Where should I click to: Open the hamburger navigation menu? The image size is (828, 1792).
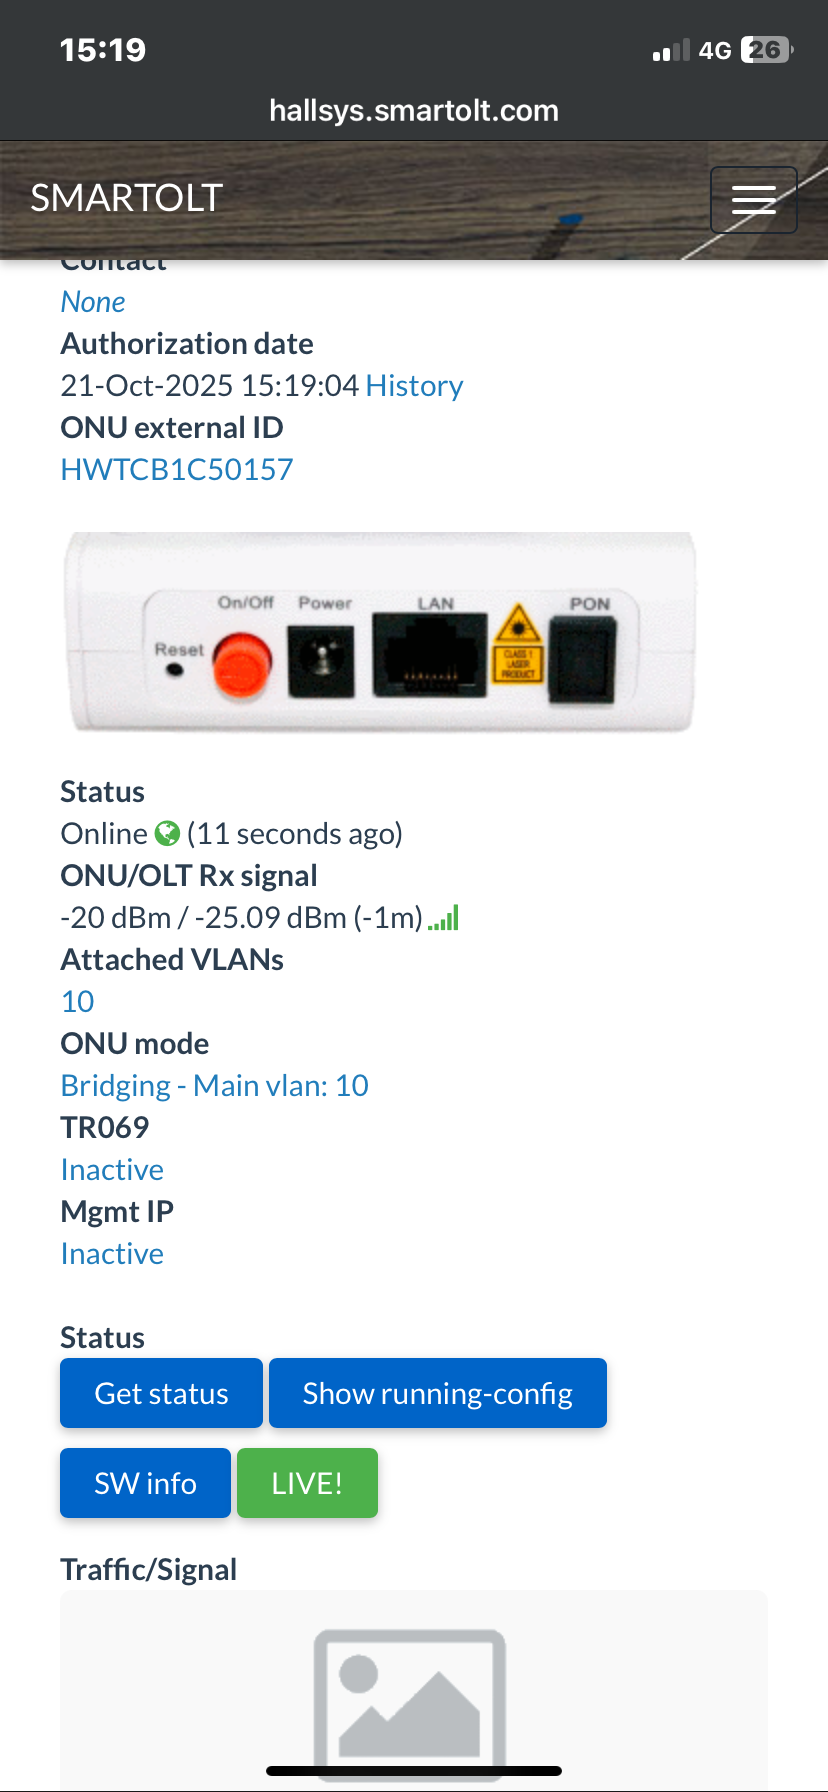(x=753, y=200)
